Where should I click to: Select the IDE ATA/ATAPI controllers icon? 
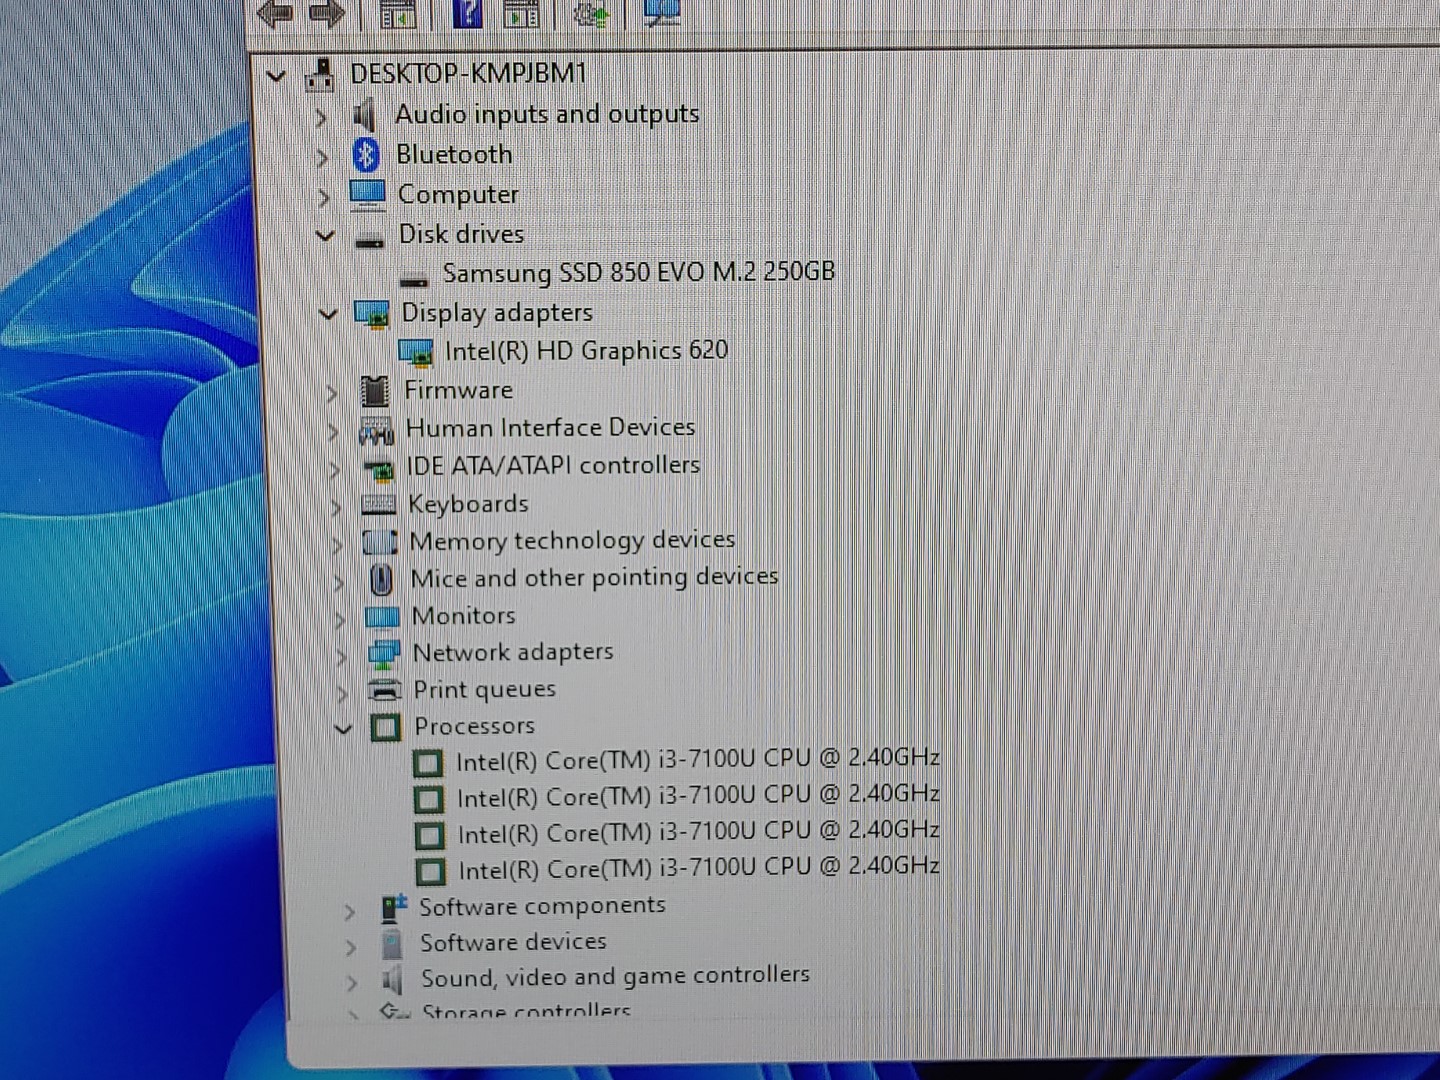378,468
